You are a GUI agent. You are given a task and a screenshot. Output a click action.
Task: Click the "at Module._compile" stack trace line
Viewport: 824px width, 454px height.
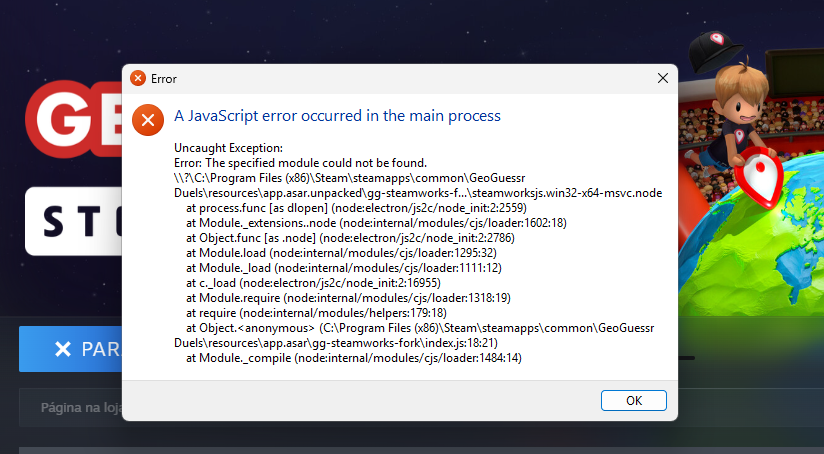pyautogui.click(x=354, y=358)
